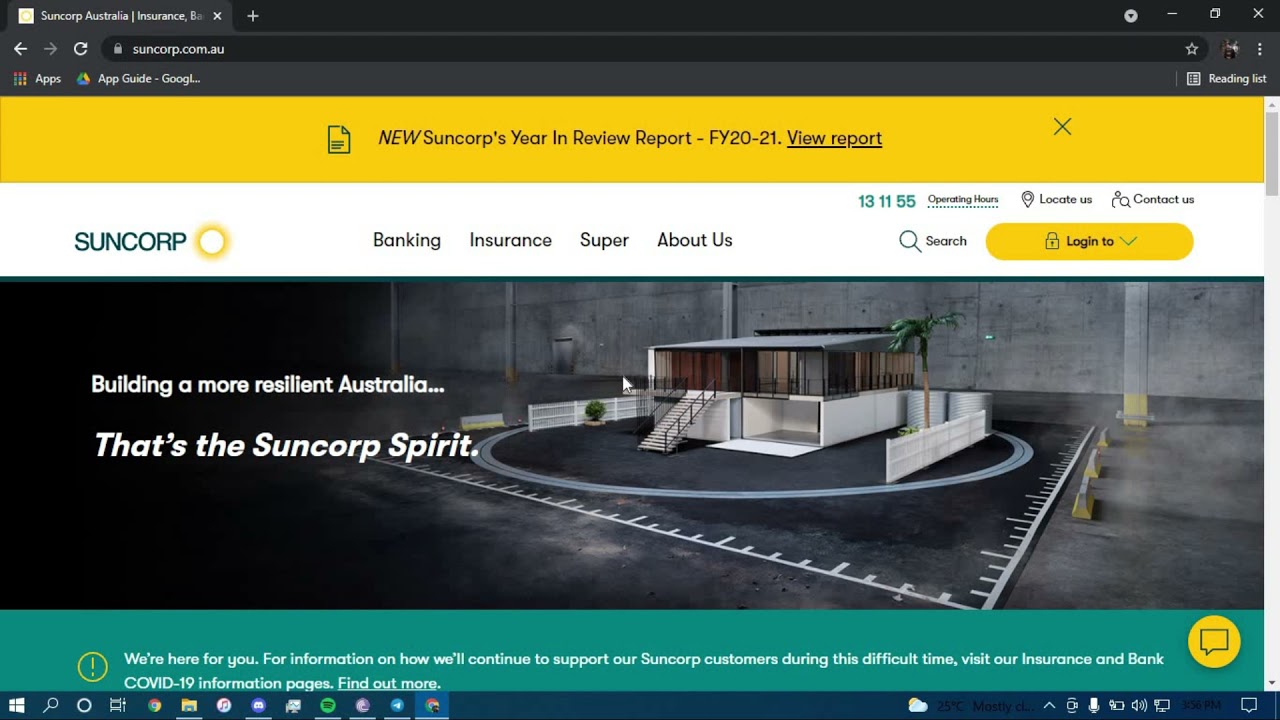
Task: Click the Suncorp logo
Action: pyautogui.click(x=152, y=241)
